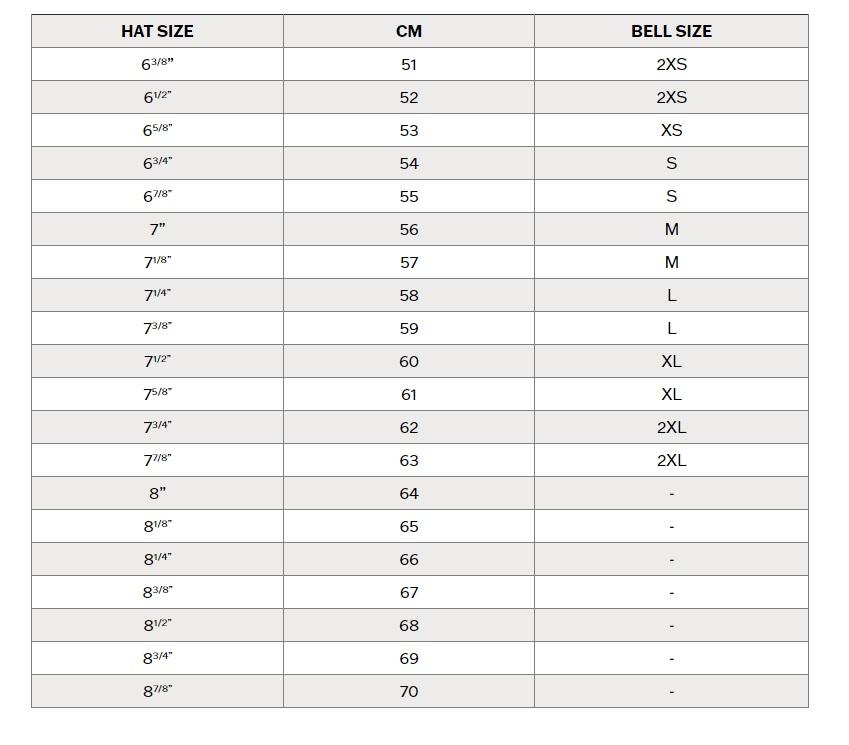Click the 7 3/4" hat size cell
The height and width of the screenshot is (745, 849).
pos(157,428)
